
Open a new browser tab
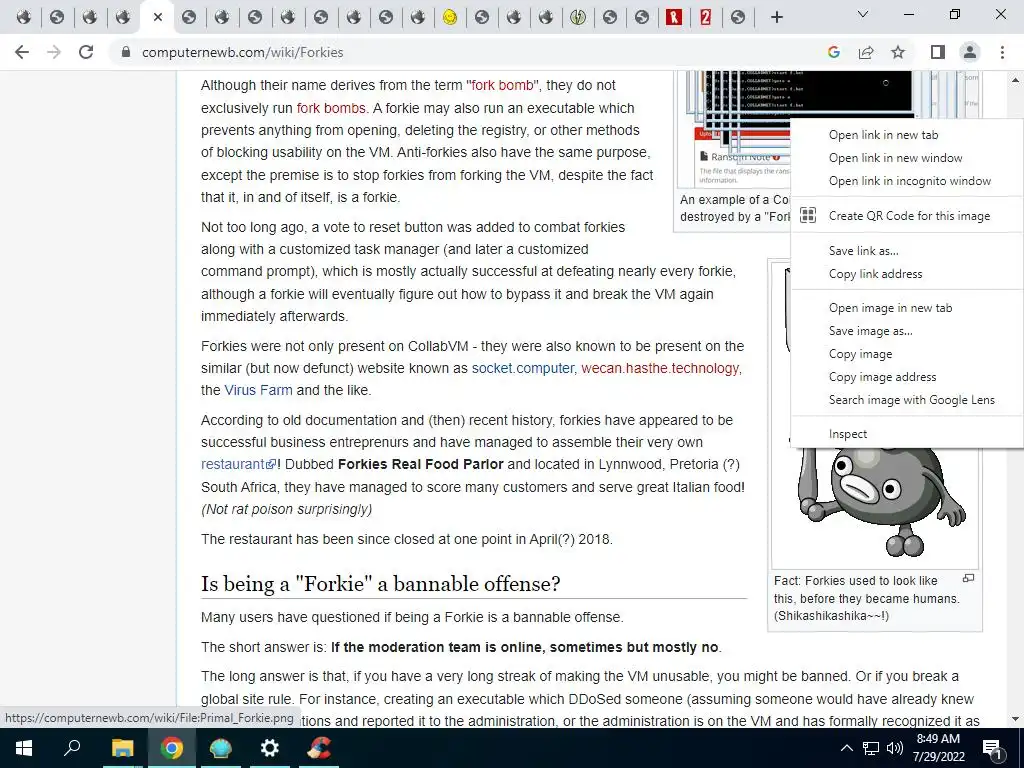[x=776, y=18]
